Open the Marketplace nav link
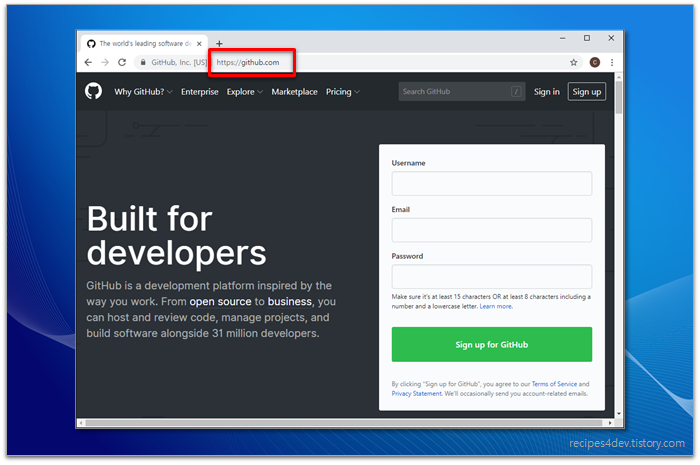This screenshot has height=465, width=700. (294, 92)
